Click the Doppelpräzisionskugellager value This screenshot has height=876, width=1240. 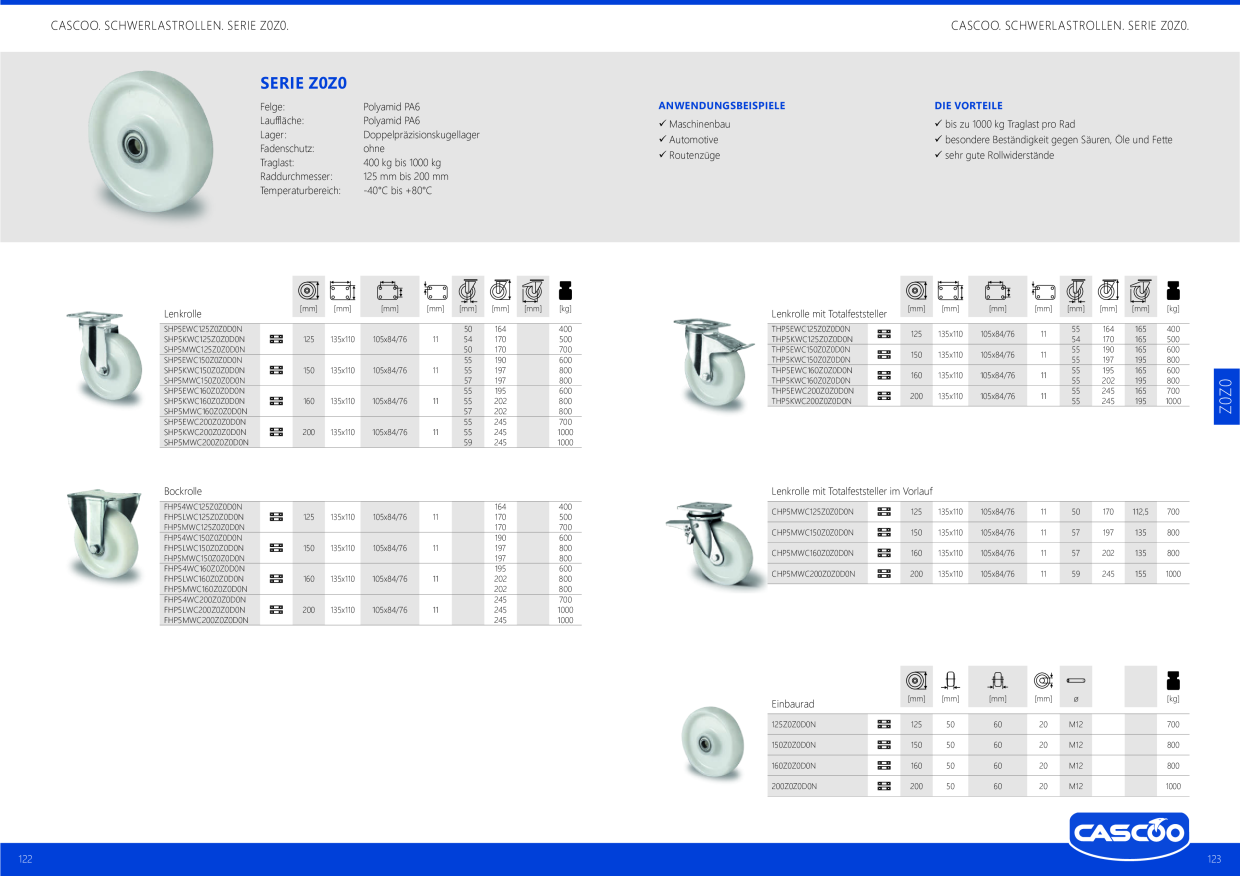[421, 134]
